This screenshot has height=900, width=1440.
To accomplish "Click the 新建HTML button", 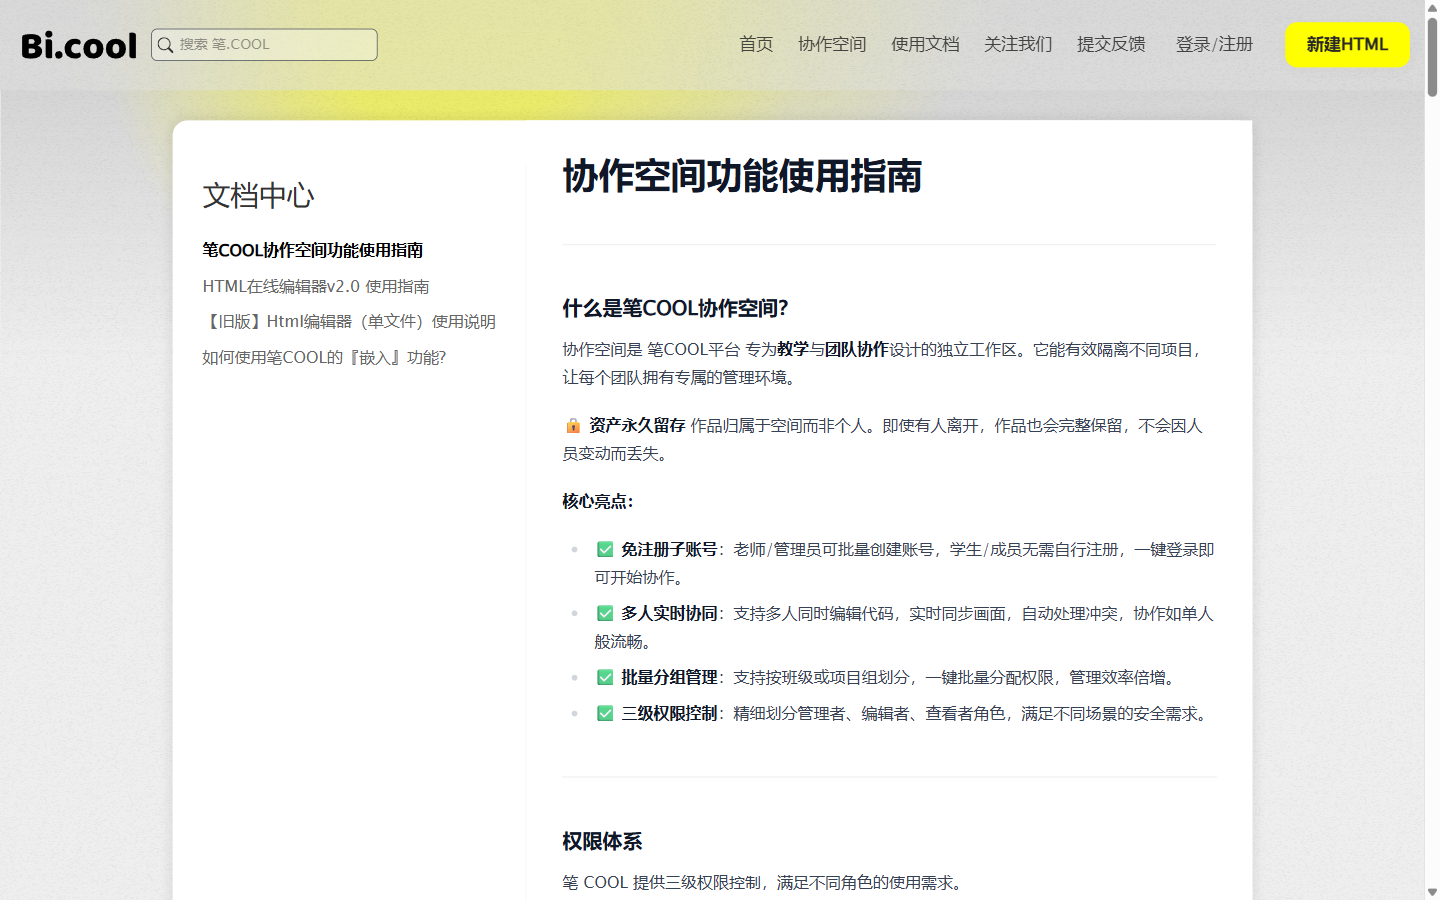I will [1347, 45].
